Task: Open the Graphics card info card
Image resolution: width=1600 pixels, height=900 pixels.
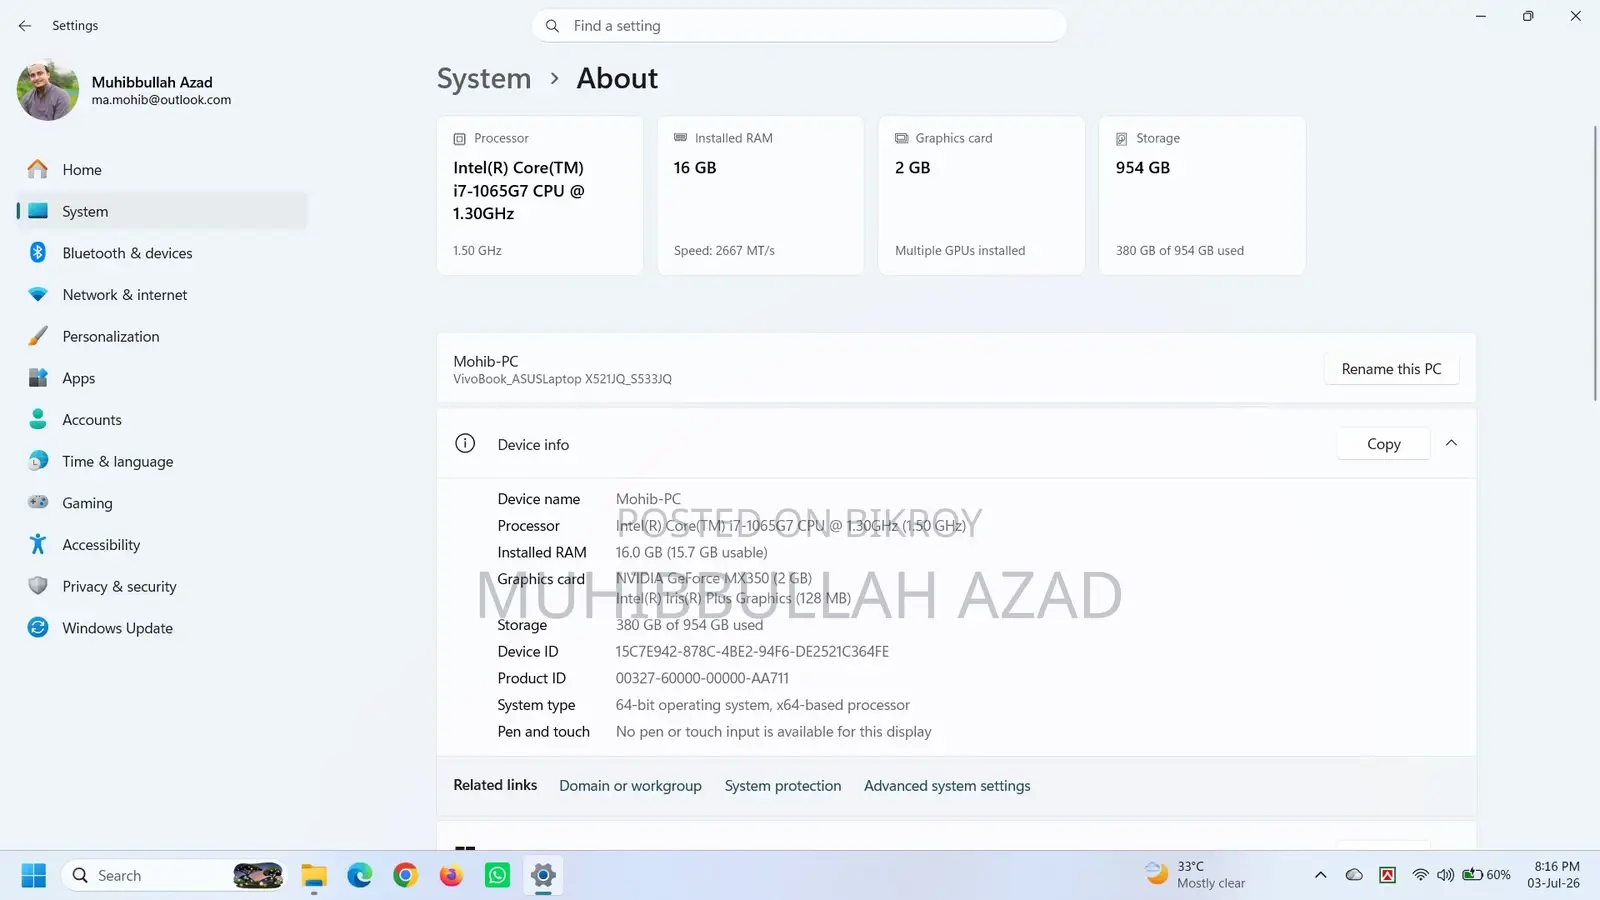Action: (982, 195)
